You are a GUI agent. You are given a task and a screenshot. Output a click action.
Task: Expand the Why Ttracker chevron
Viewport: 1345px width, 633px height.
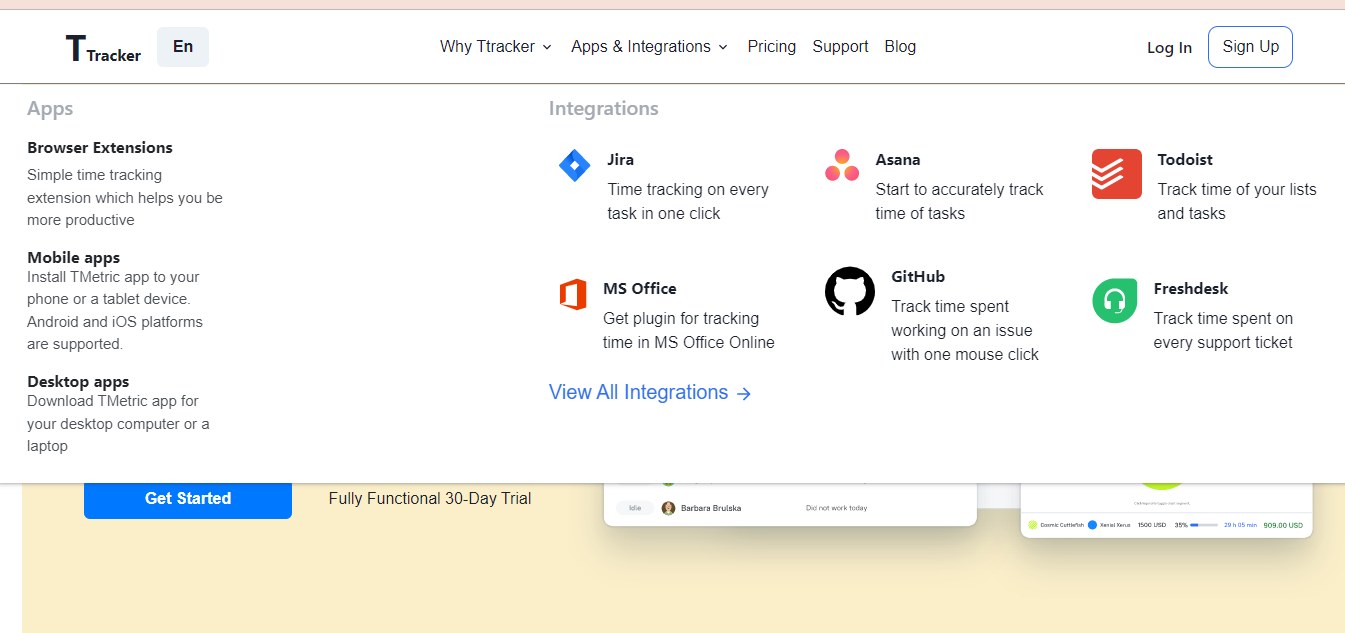click(547, 47)
